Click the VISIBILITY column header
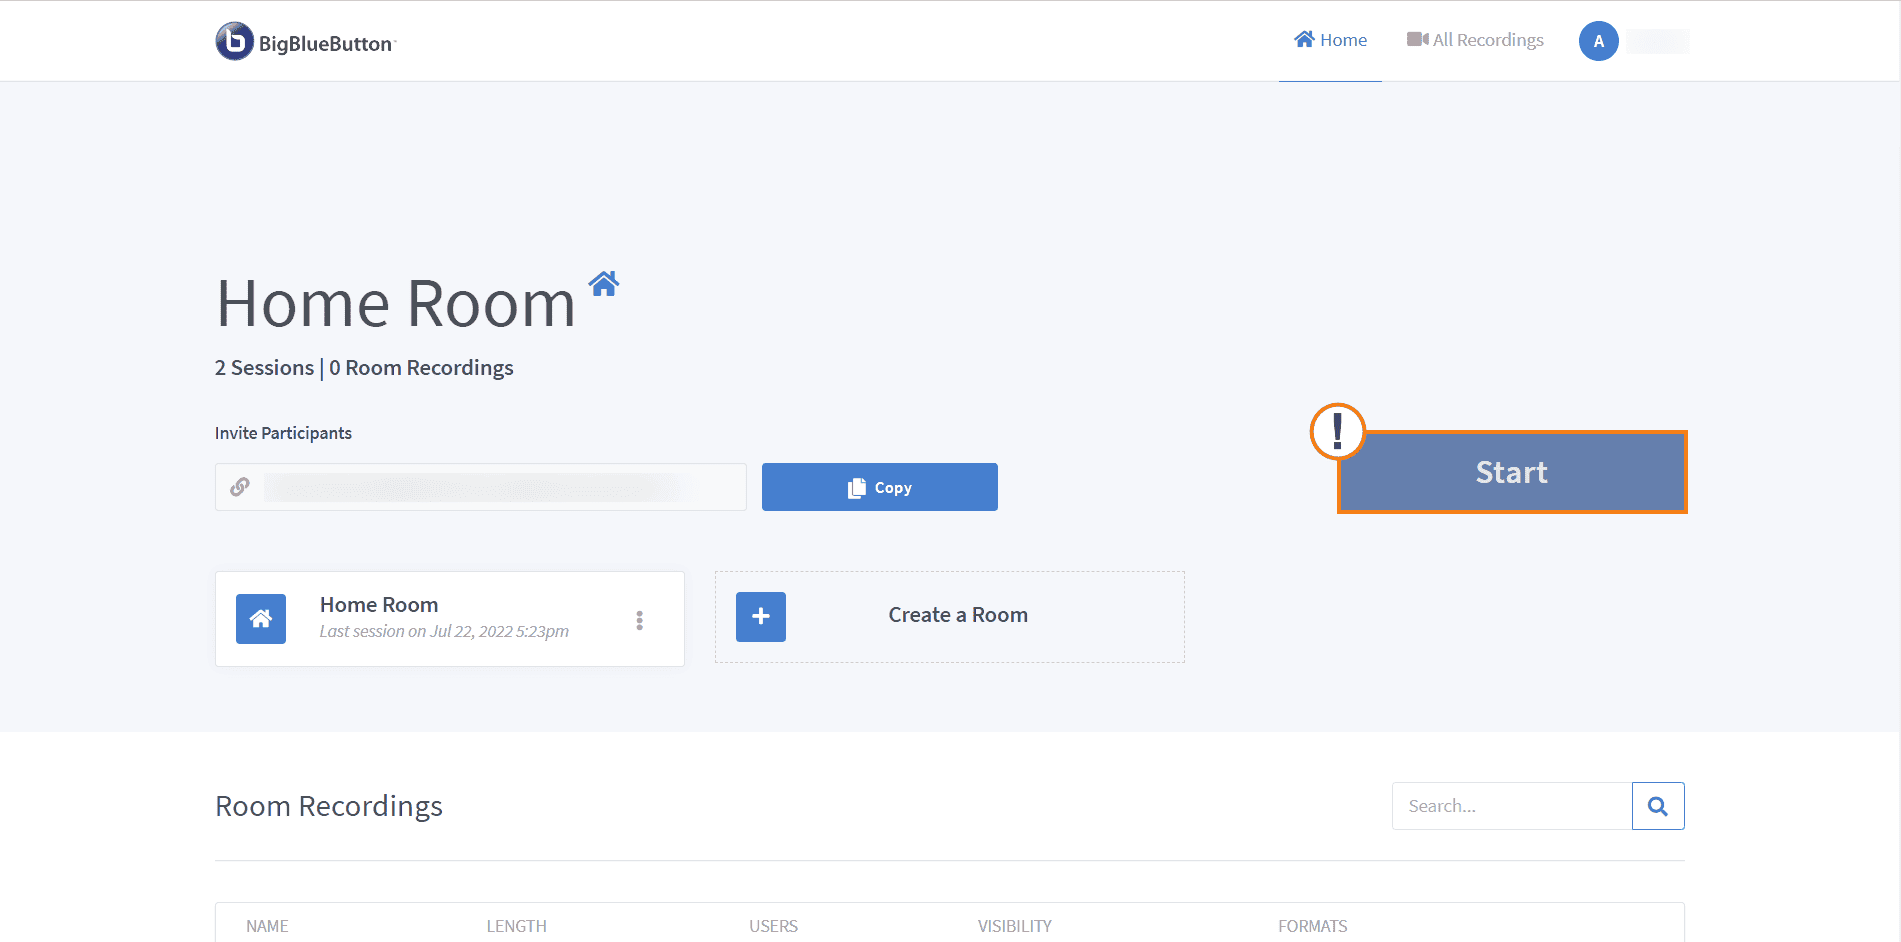Image resolution: width=1901 pixels, height=942 pixels. point(1015,926)
